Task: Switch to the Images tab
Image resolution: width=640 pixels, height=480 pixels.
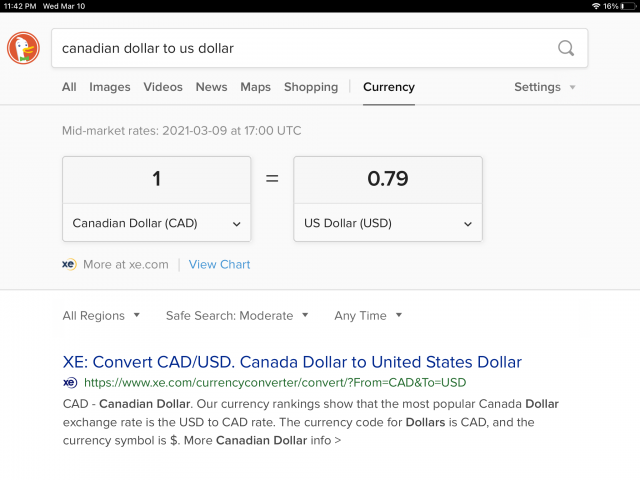Action: coord(110,87)
